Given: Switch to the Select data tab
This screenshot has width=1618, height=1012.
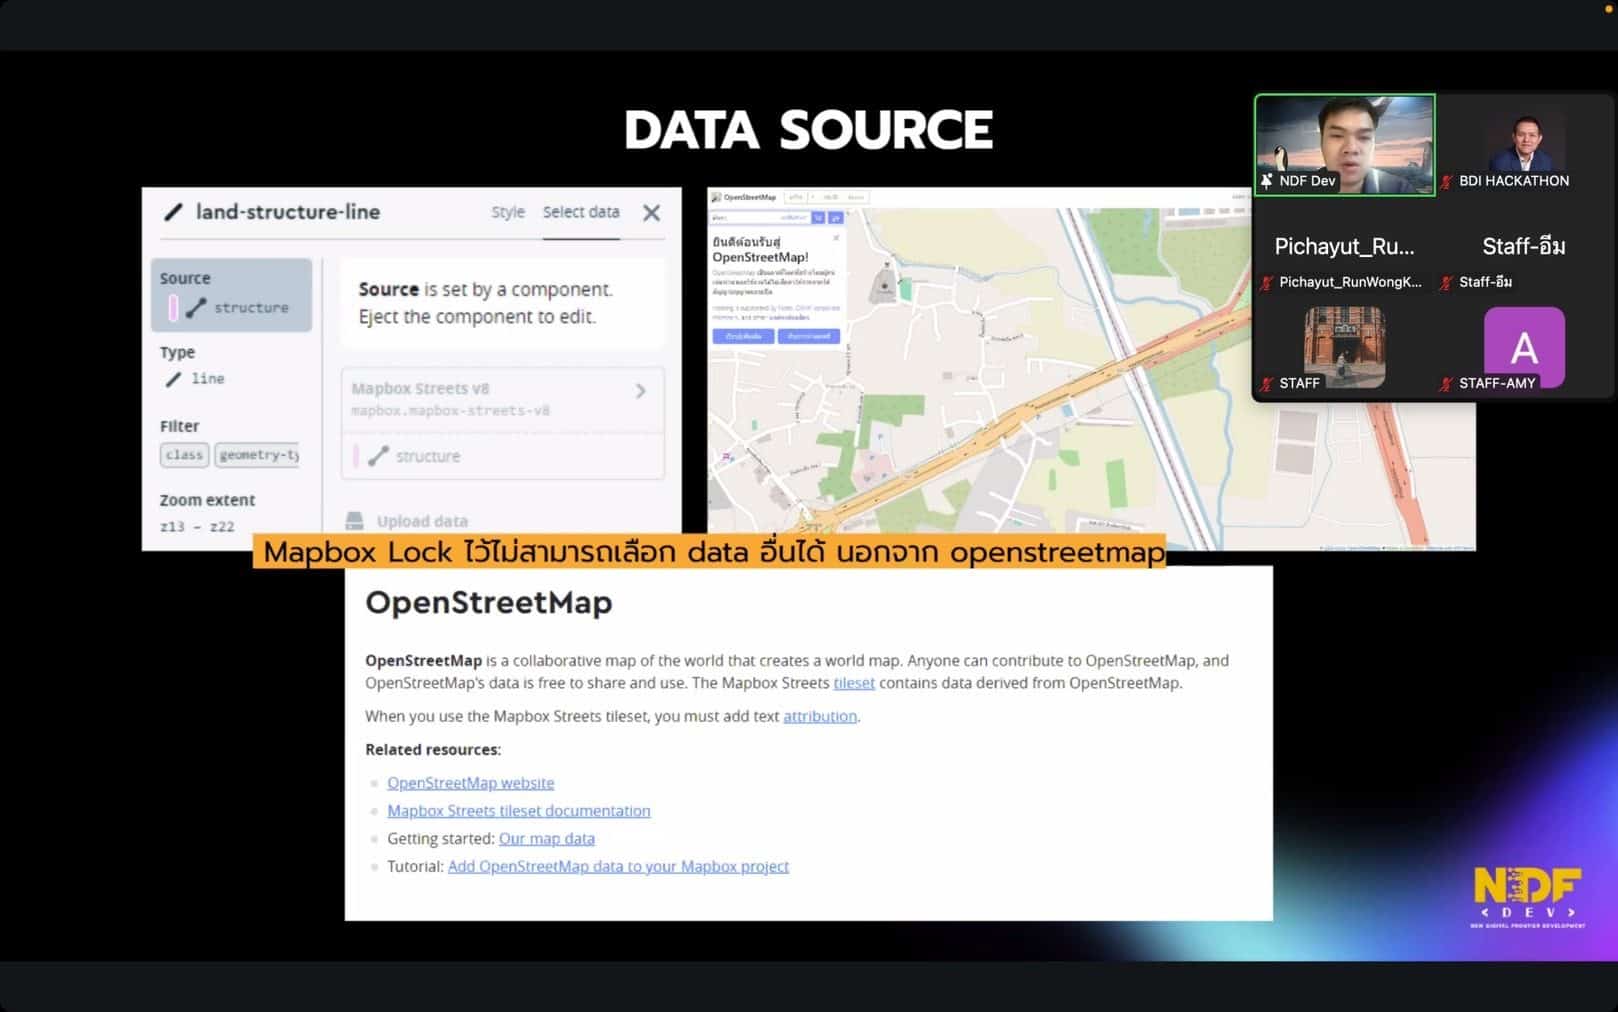Looking at the screenshot, I should tap(581, 212).
